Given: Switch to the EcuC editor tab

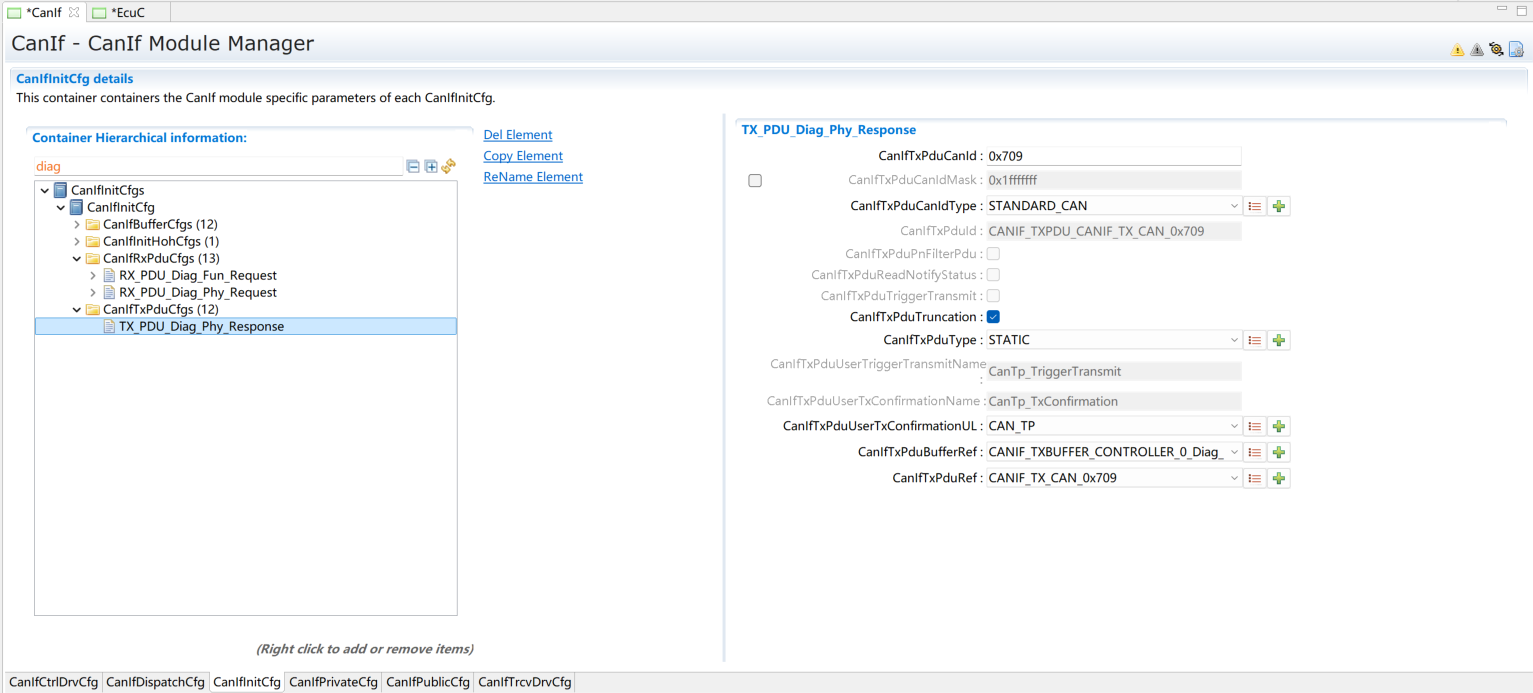Looking at the screenshot, I should (127, 12).
